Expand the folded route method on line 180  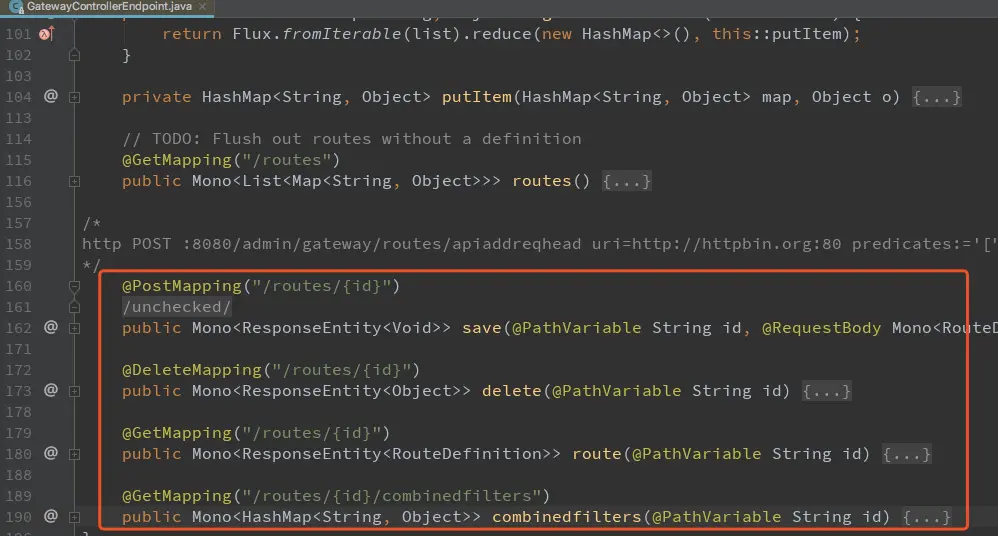tap(74, 455)
